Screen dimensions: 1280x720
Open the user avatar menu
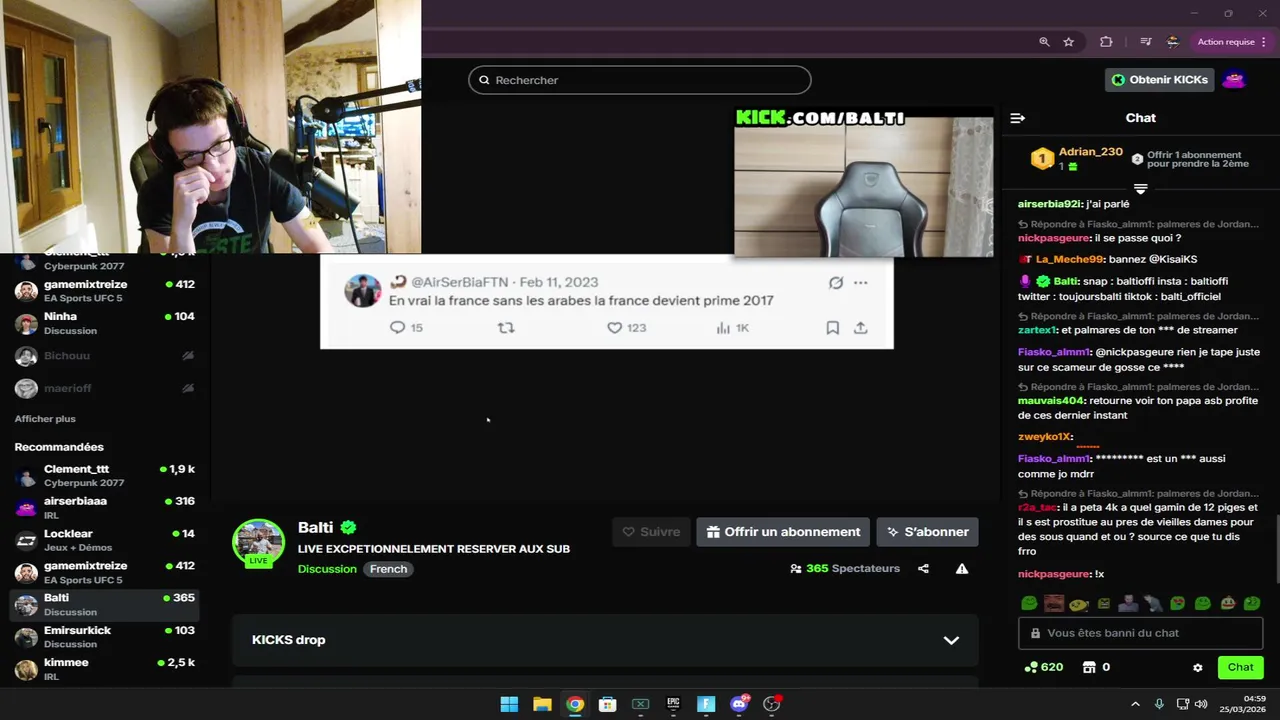pos(1234,80)
